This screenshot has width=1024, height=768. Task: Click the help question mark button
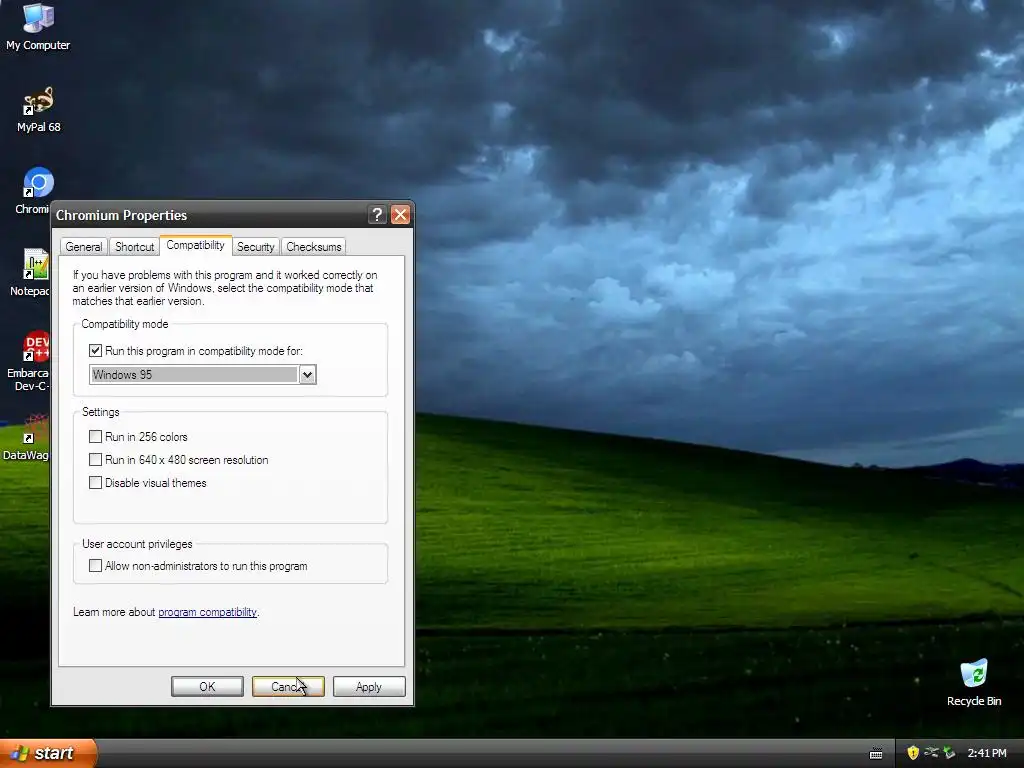377,215
